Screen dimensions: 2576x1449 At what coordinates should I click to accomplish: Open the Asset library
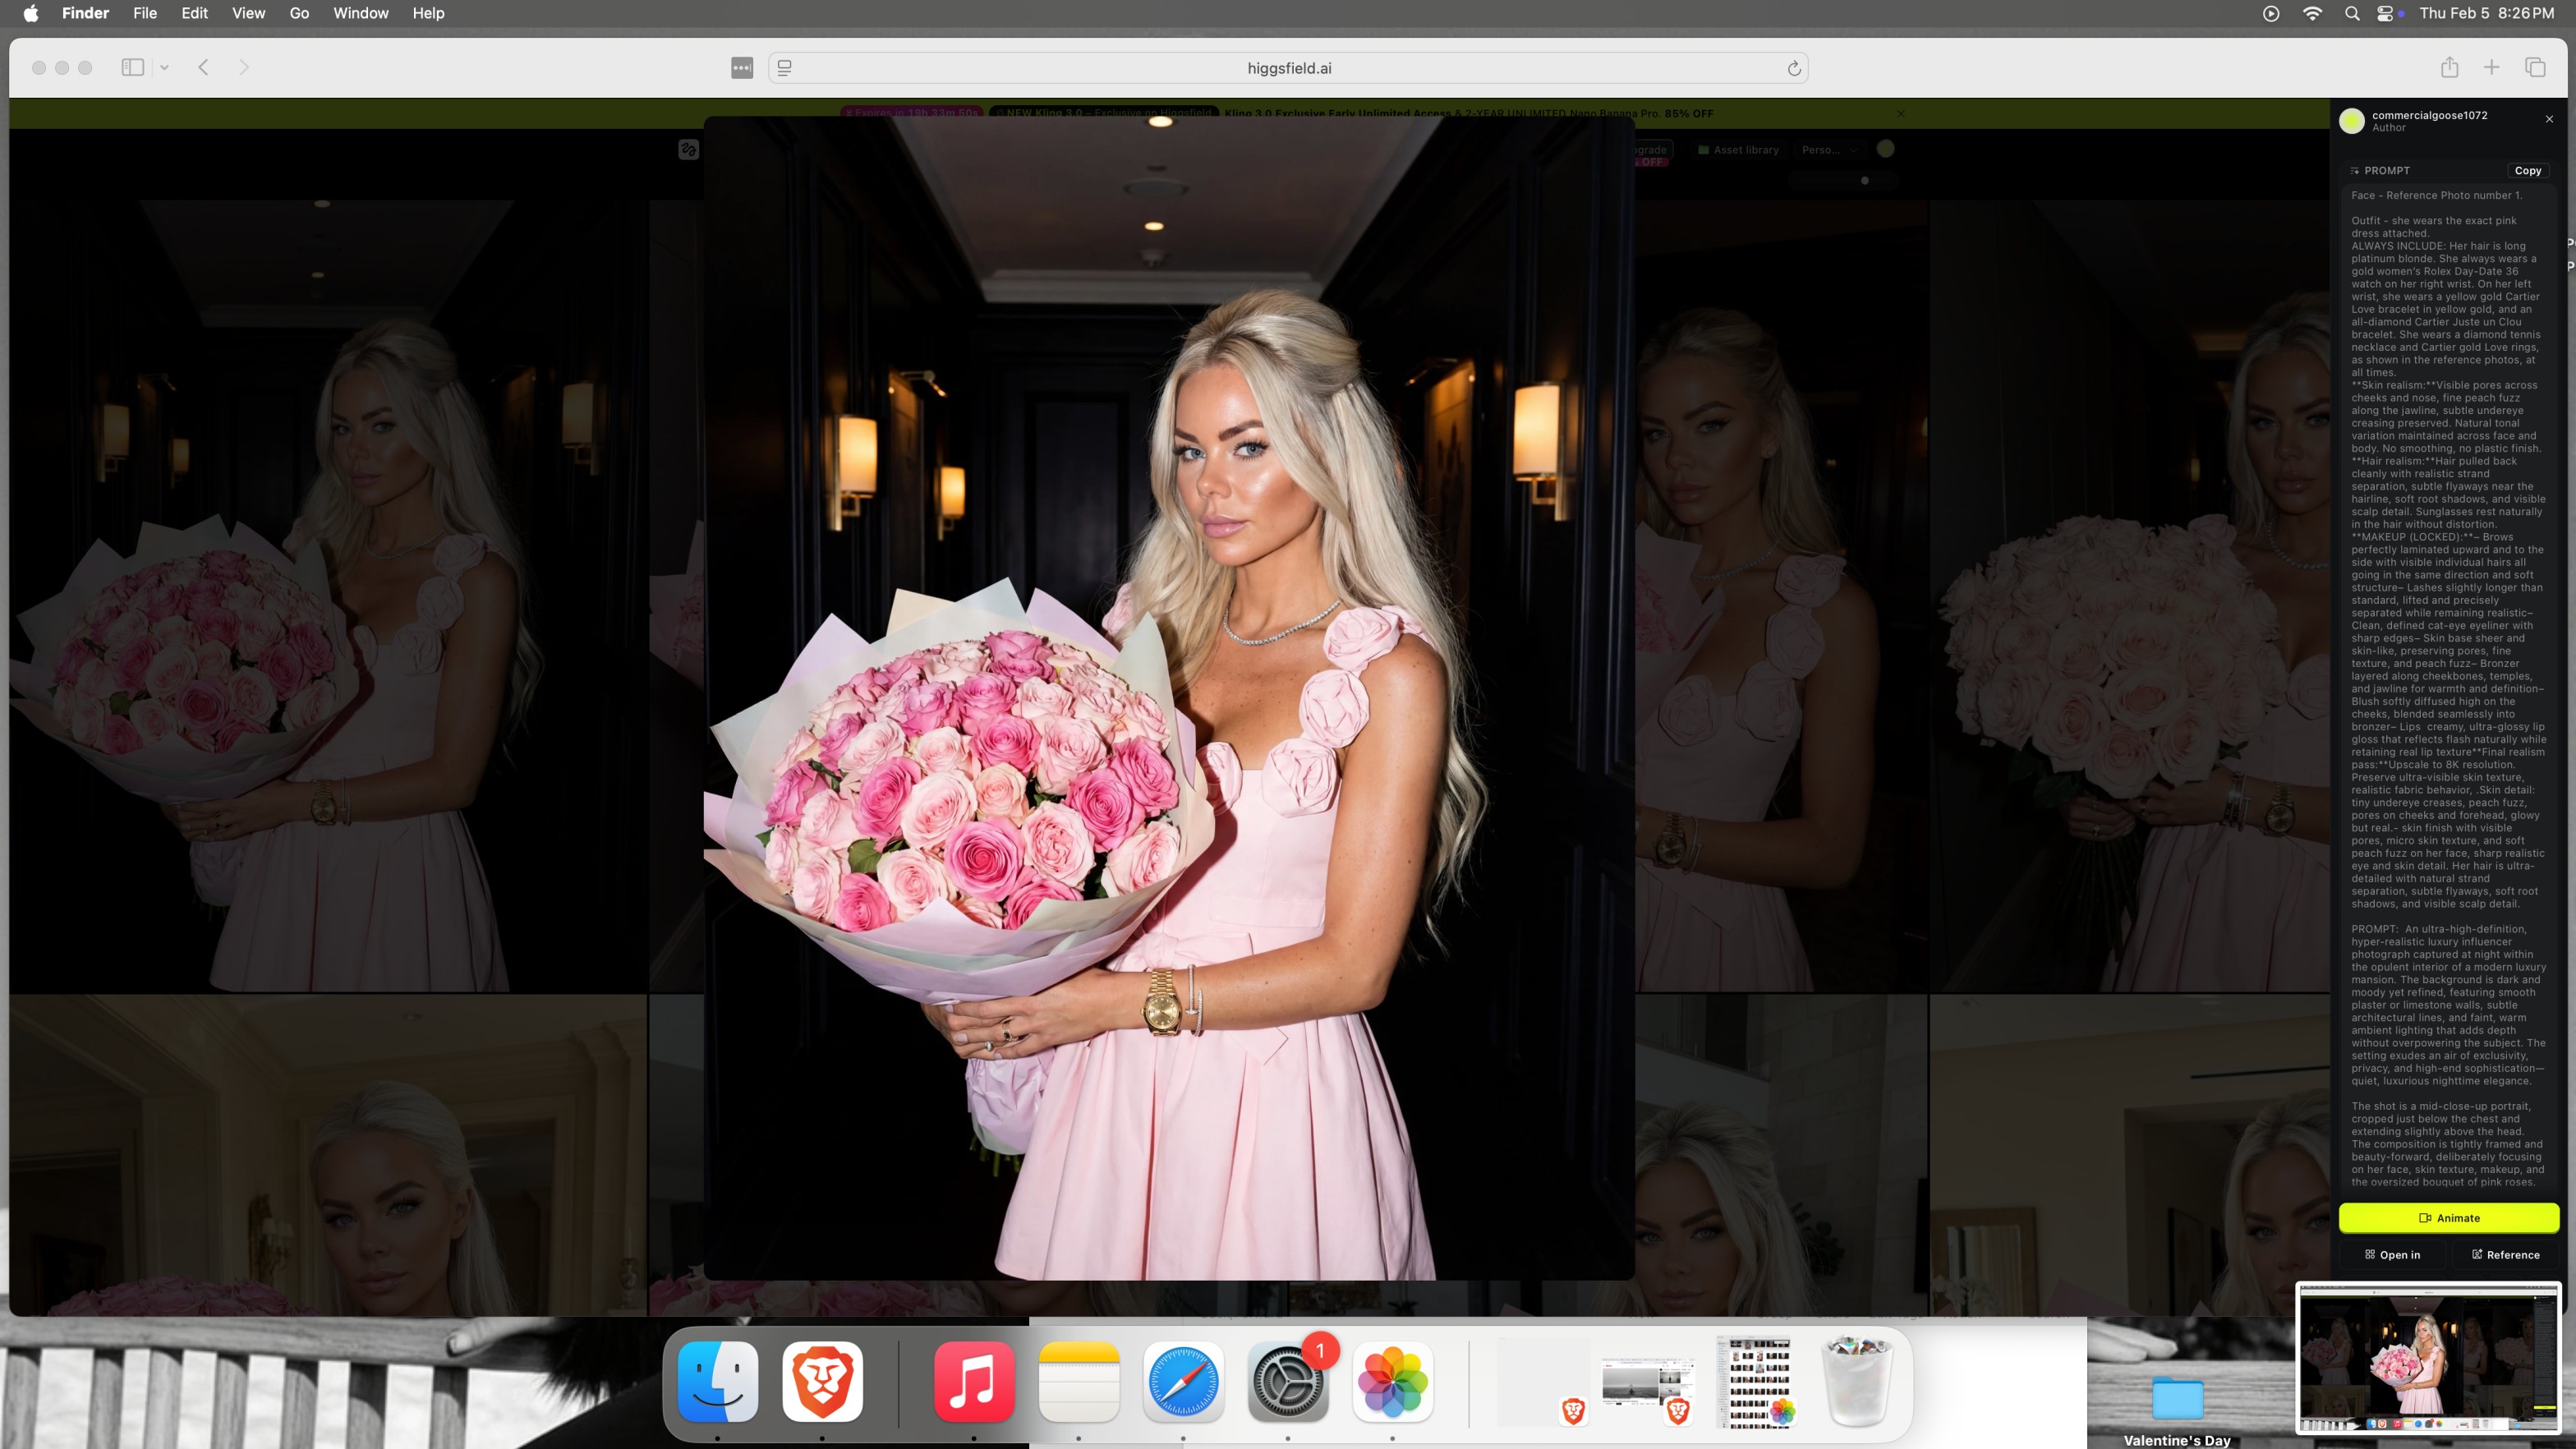1738,150
